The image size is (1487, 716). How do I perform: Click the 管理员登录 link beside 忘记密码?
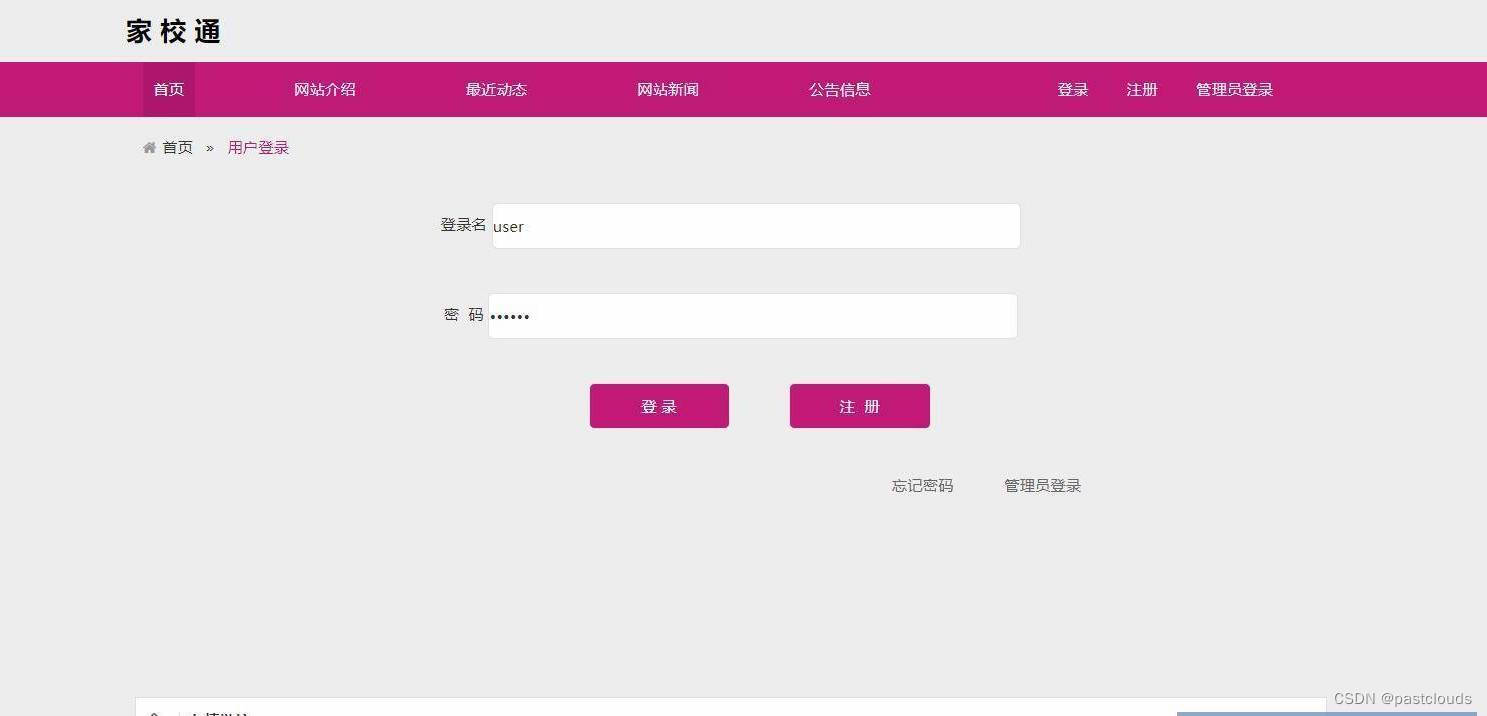1042,485
